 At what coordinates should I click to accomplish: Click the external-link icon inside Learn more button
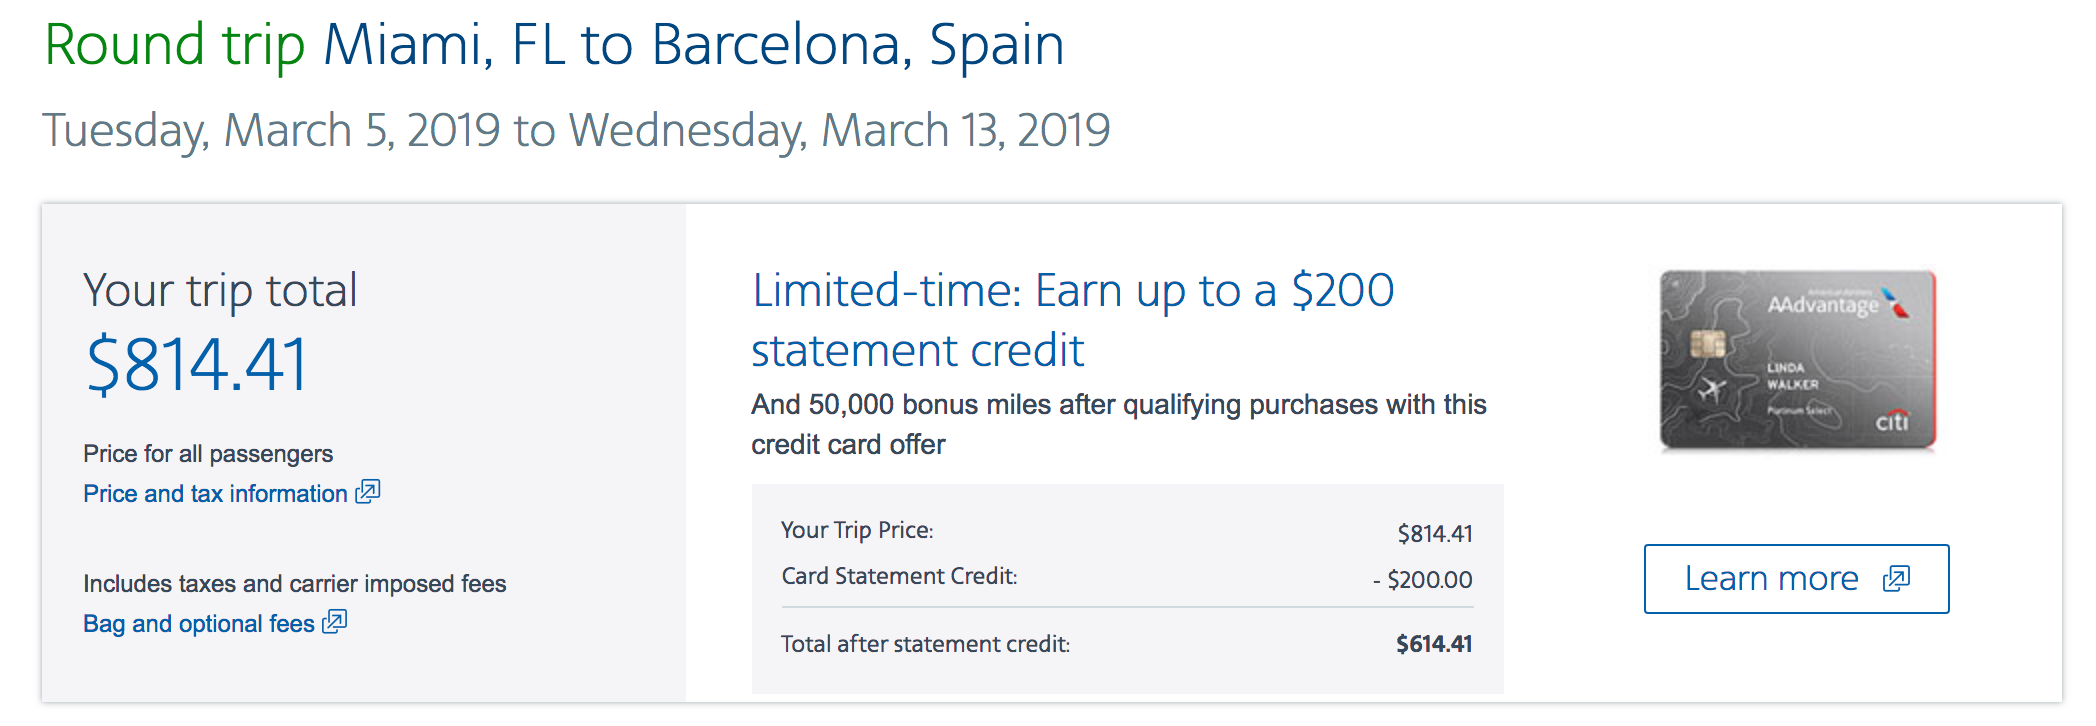pos(1896,579)
